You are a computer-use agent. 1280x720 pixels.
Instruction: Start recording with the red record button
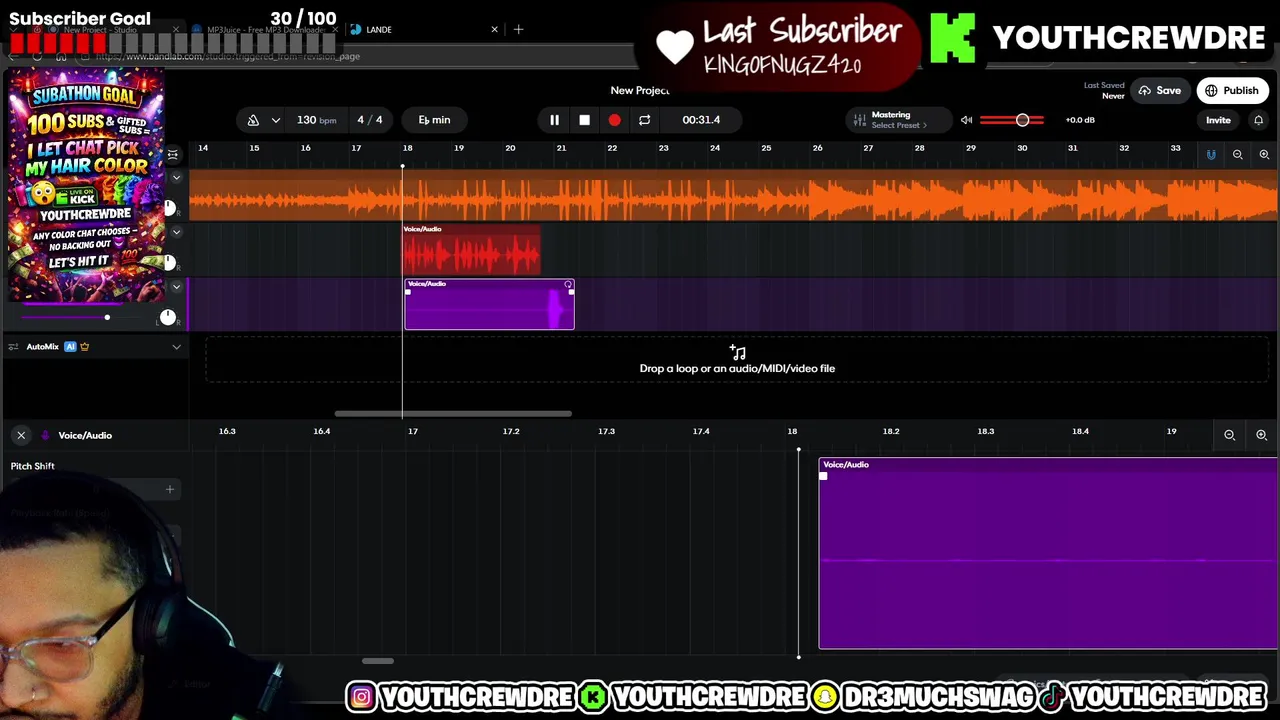[x=614, y=120]
